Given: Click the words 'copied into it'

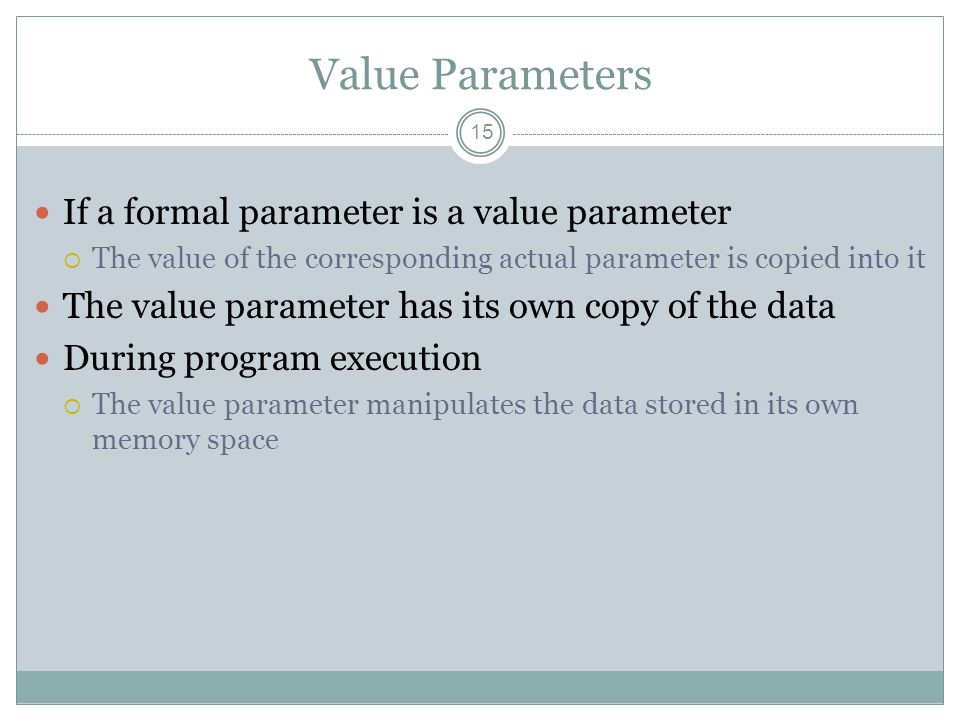Looking at the screenshot, I should coord(839,259).
